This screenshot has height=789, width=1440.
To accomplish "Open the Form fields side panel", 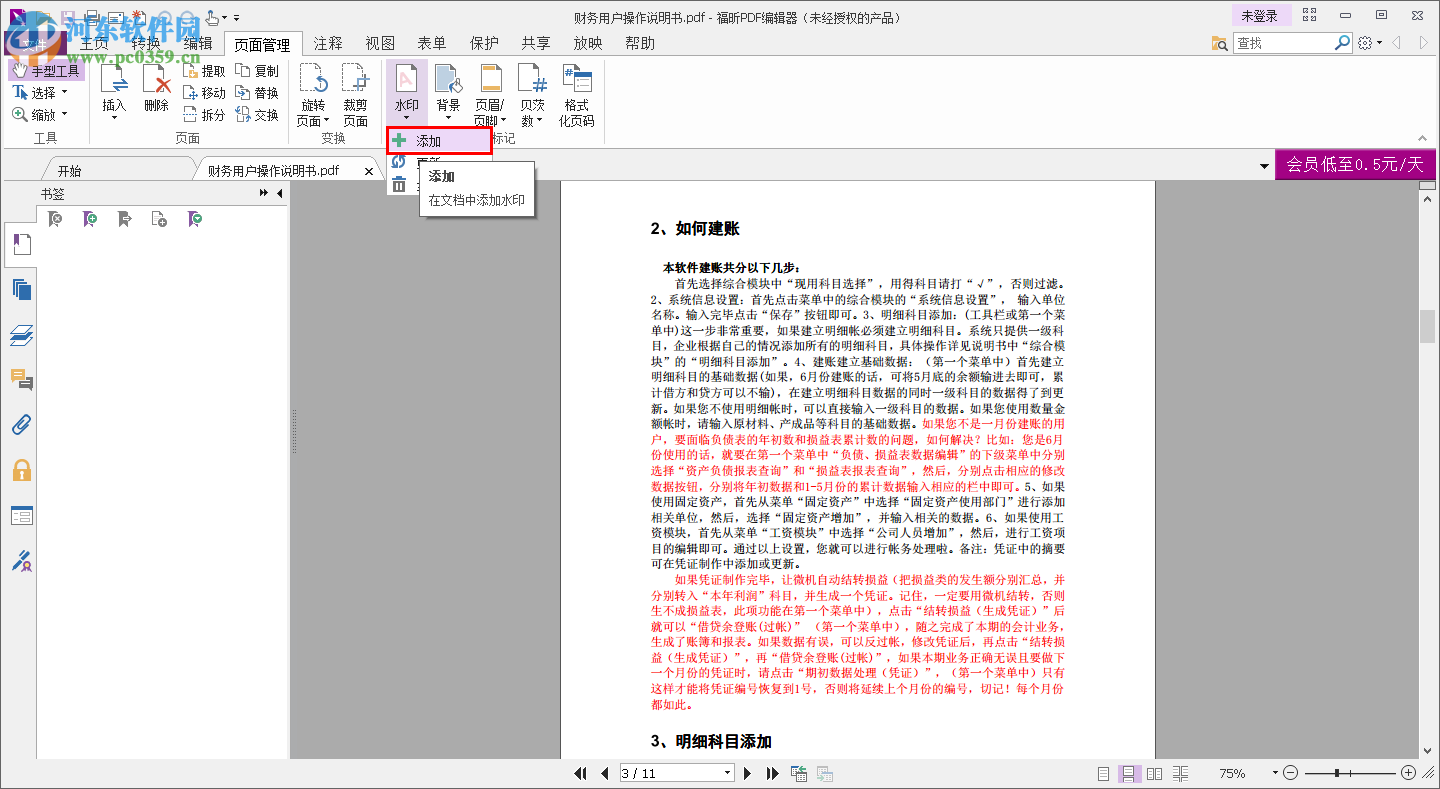I will 21,516.
